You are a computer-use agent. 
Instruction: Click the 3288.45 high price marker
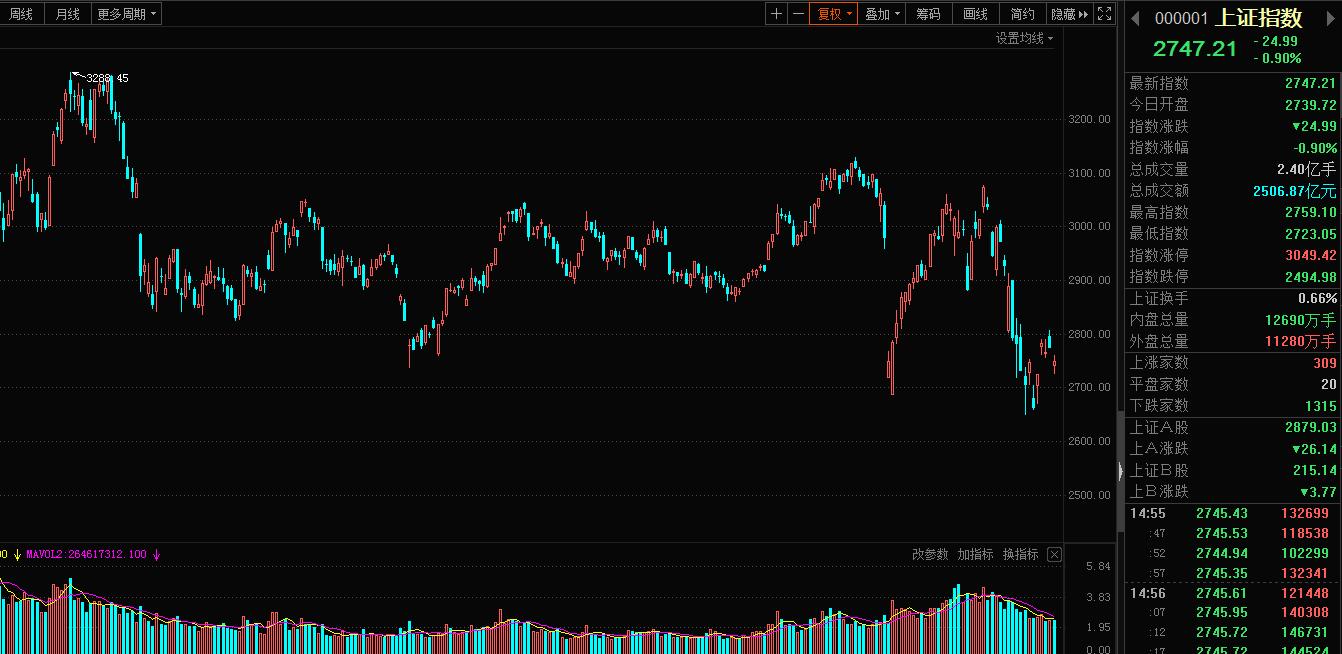pos(107,78)
